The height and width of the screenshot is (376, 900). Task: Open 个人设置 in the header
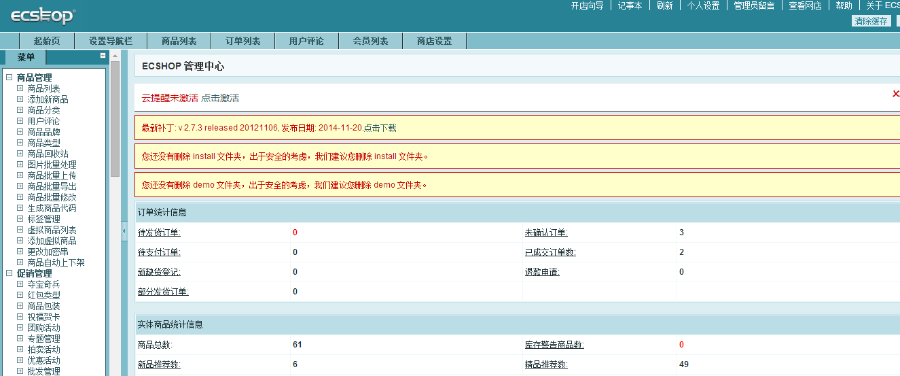pos(703,6)
